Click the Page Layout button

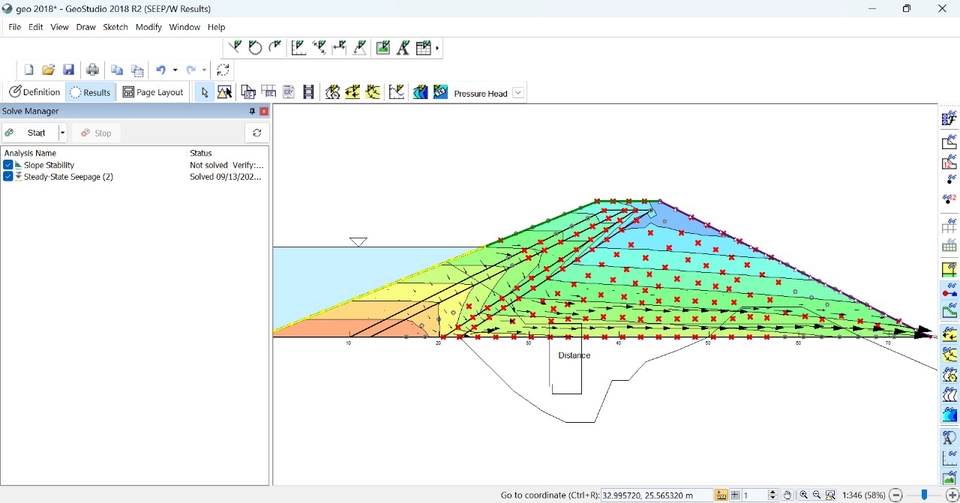pos(153,92)
